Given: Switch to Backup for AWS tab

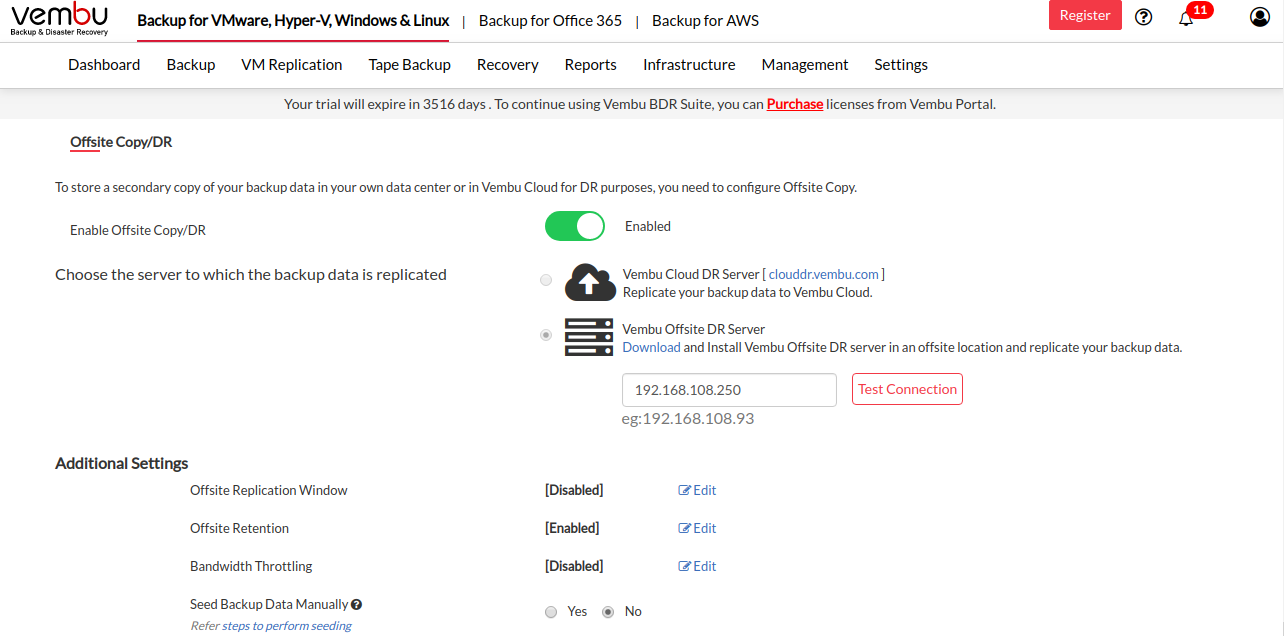Looking at the screenshot, I should tap(705, 21).
